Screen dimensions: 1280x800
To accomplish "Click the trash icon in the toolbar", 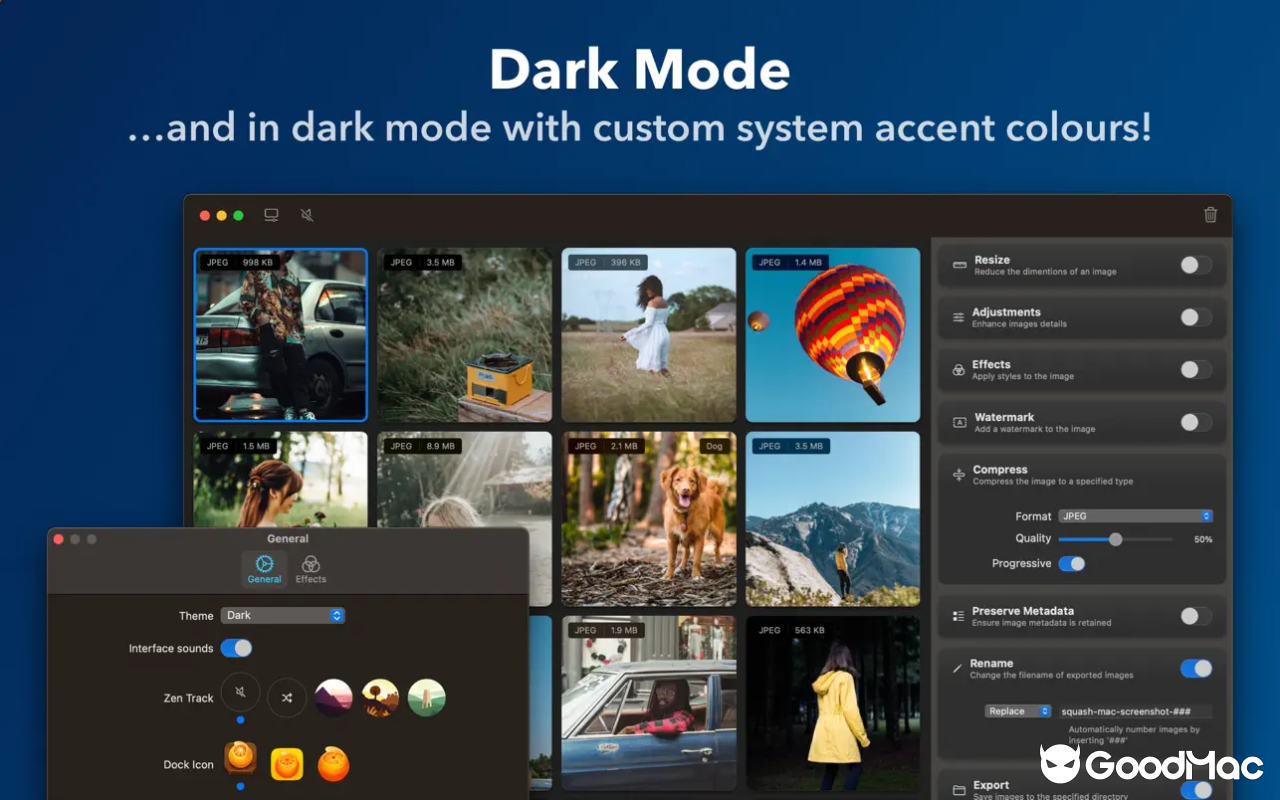I will (x=1210, y=215).
